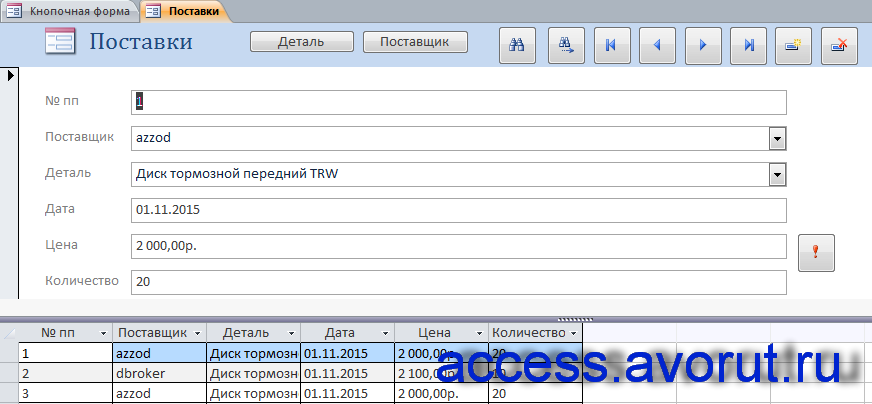Click the Дата field with 01.11.2015

(x=459, y=210)
